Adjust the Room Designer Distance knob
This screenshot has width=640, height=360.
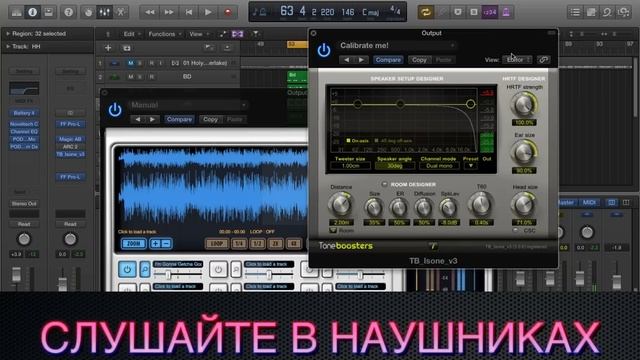340,204
